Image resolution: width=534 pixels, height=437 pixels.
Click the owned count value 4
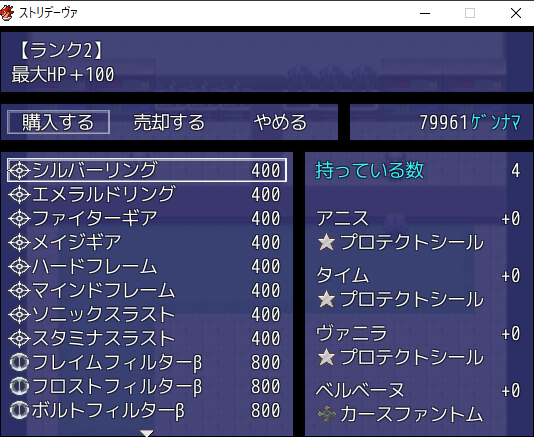tap(516, 170)
